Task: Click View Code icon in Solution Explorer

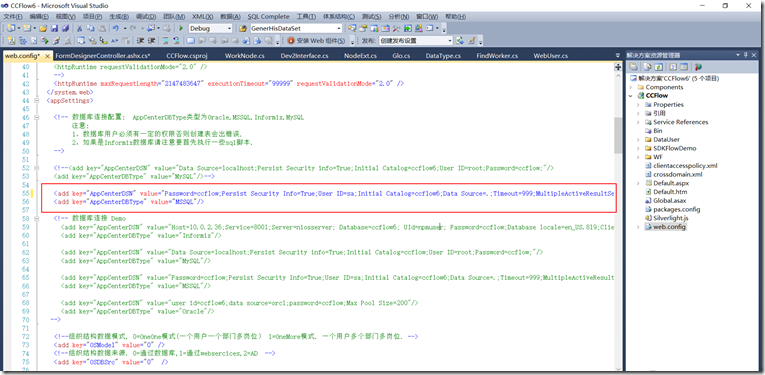Action: pyautogui.click(x=673, y=66)
